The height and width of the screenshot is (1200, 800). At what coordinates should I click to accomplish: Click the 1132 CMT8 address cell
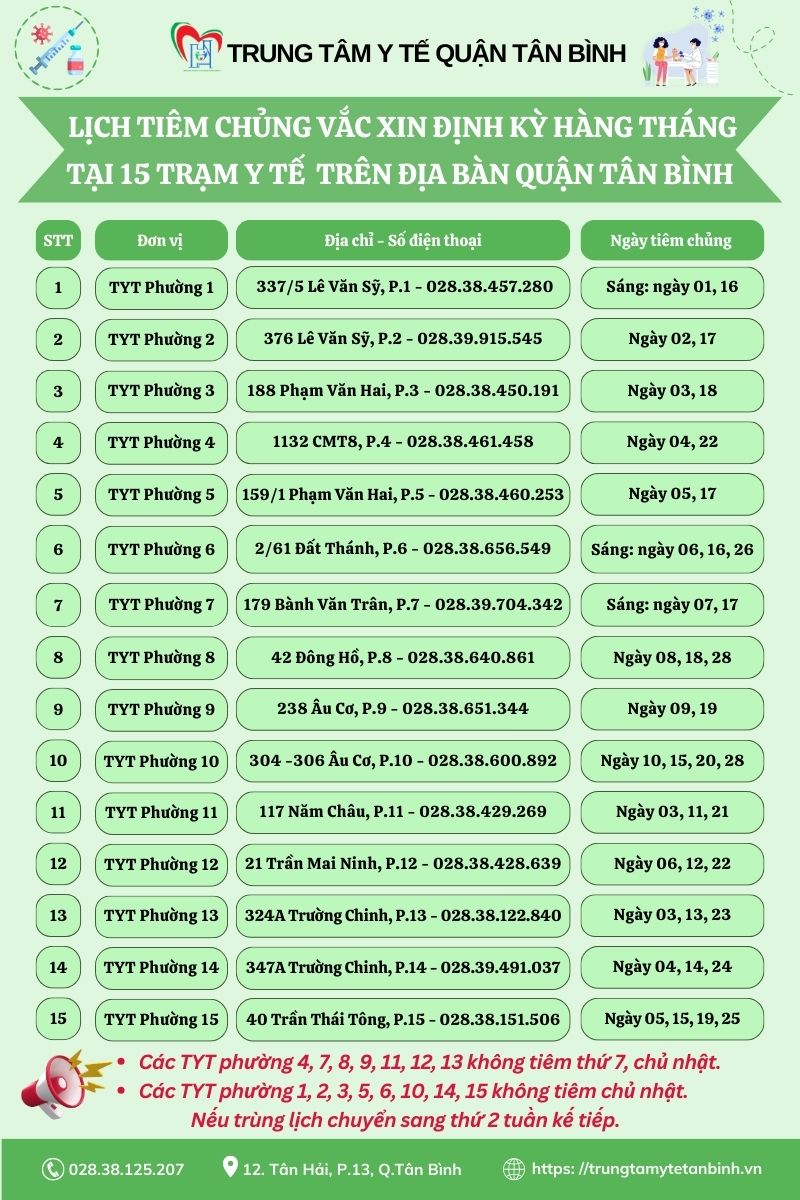[x=403, y=441]
